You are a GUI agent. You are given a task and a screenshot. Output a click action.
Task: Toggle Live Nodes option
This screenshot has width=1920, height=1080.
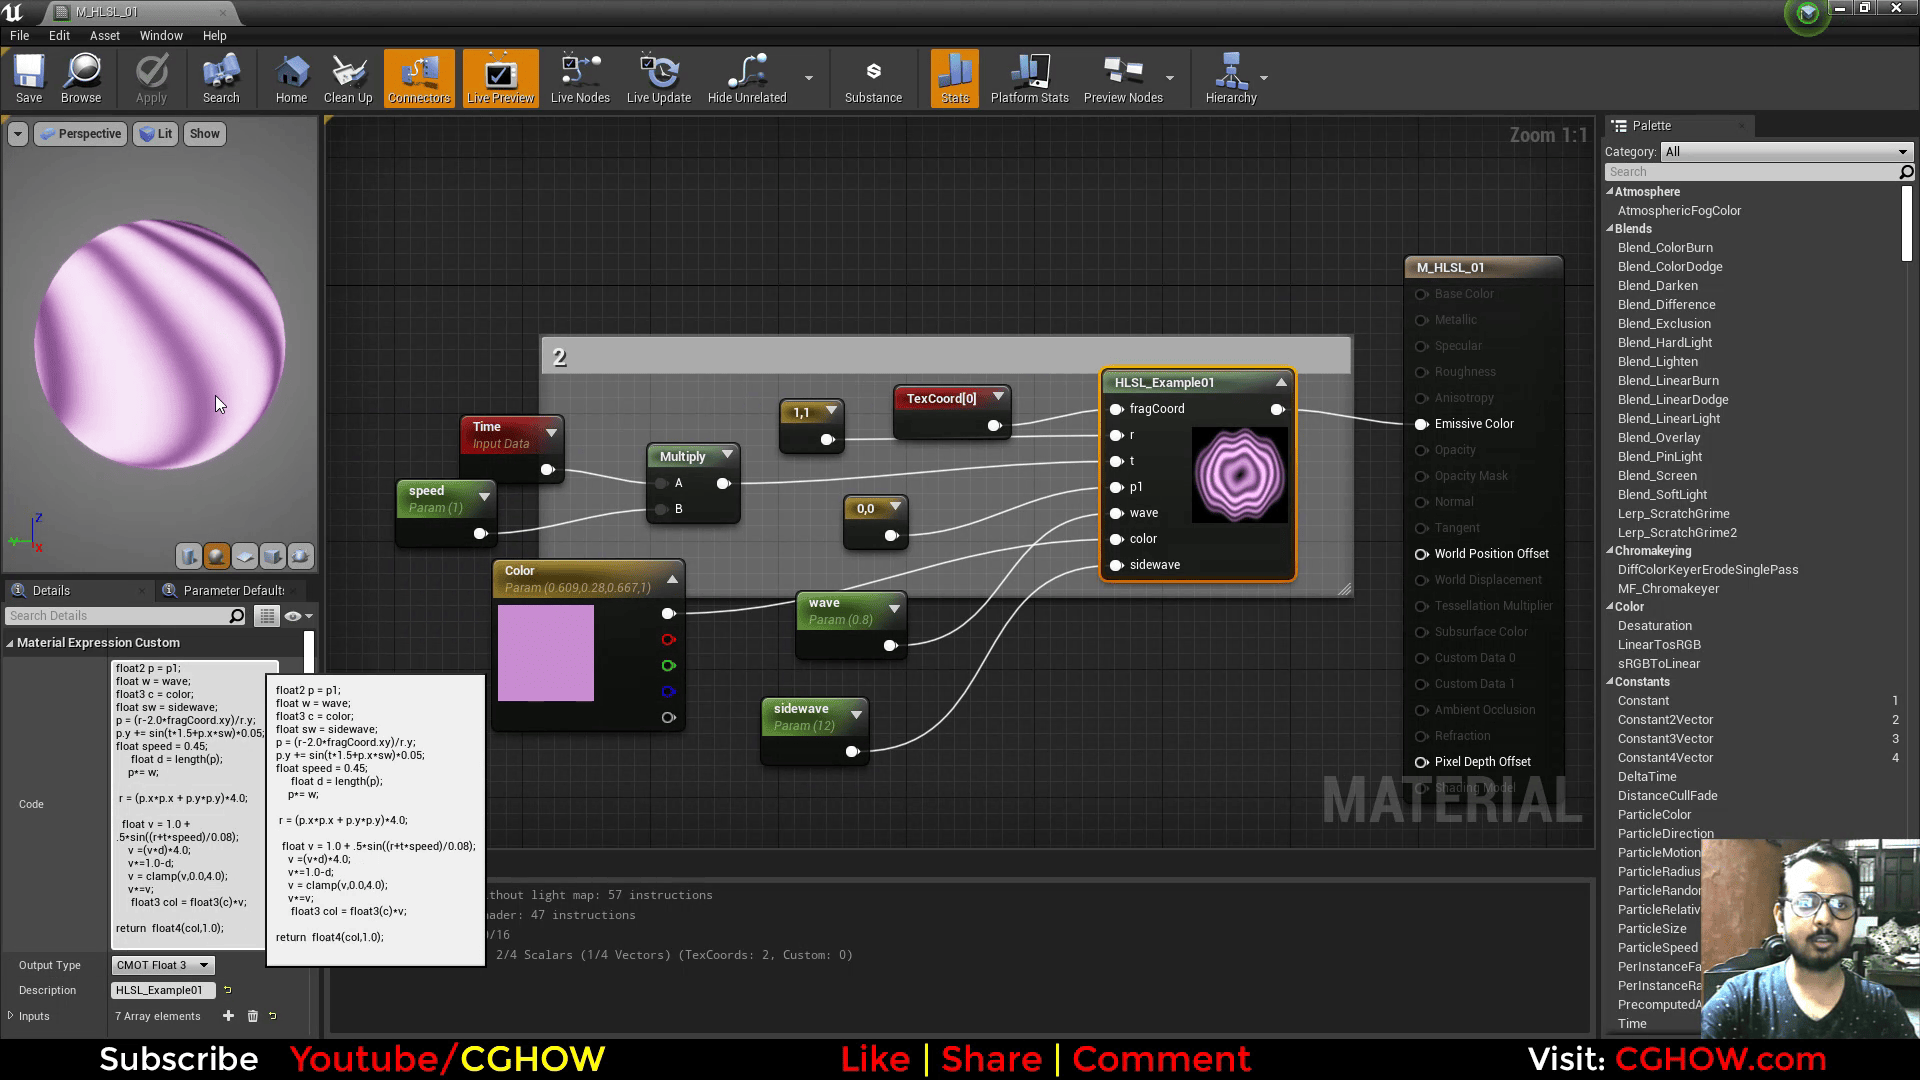(580, 78)
